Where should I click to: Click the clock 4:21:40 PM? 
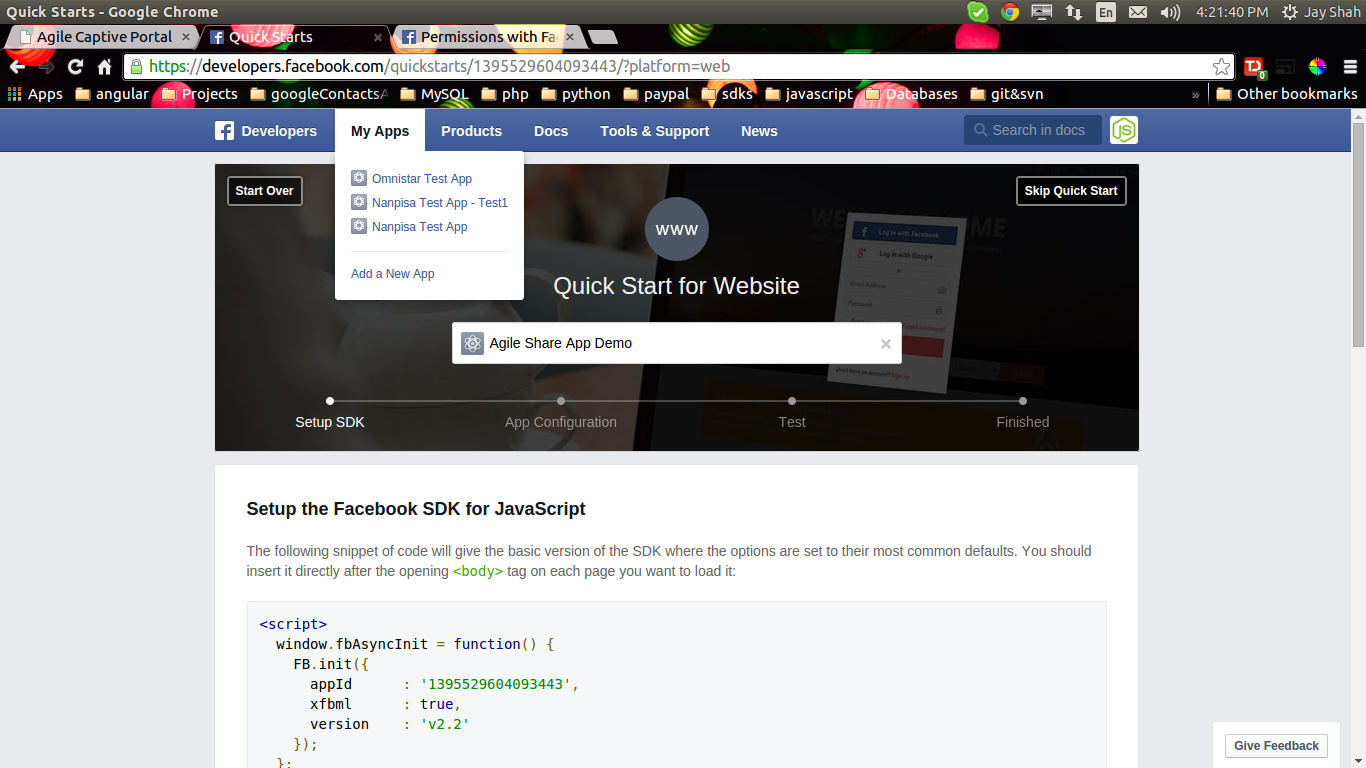tap(1232, 12)
